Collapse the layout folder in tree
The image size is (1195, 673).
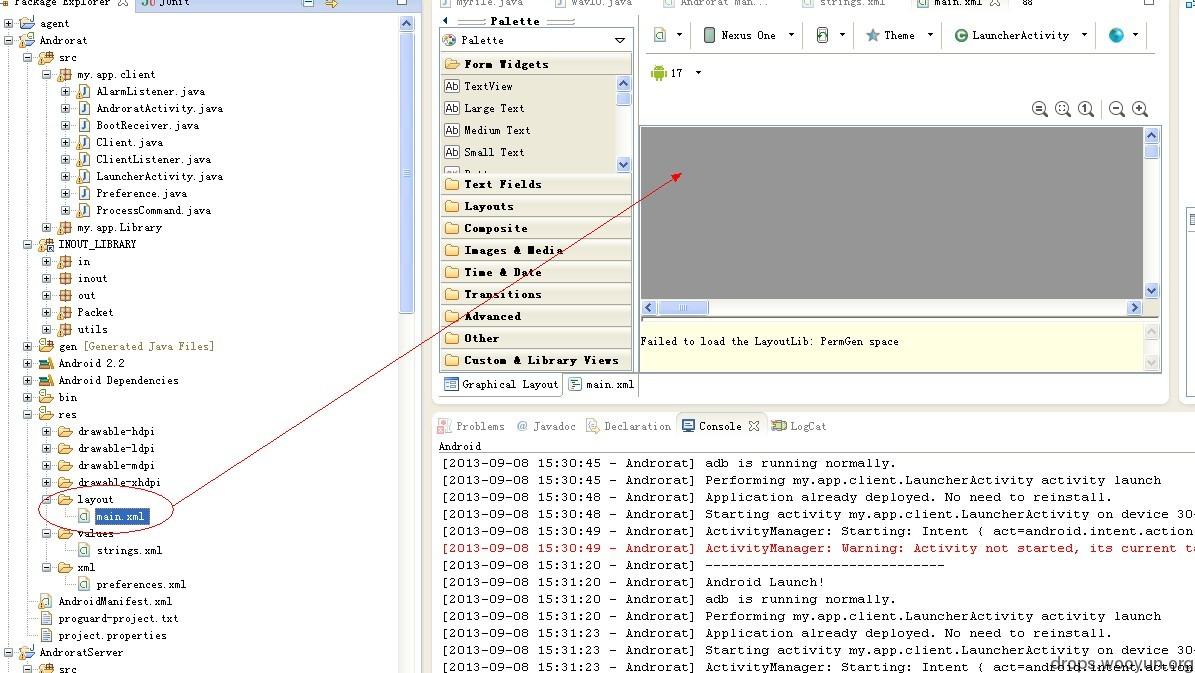click(47, 500)
